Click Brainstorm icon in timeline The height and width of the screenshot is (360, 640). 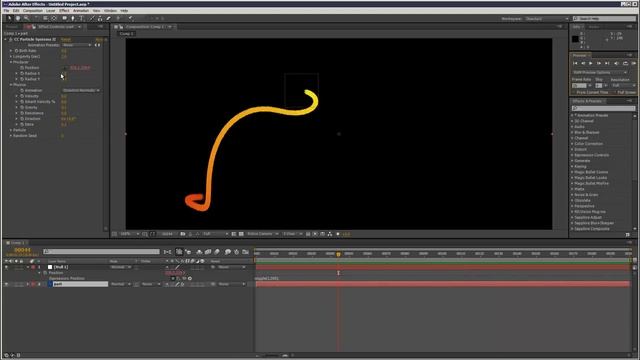228,252
